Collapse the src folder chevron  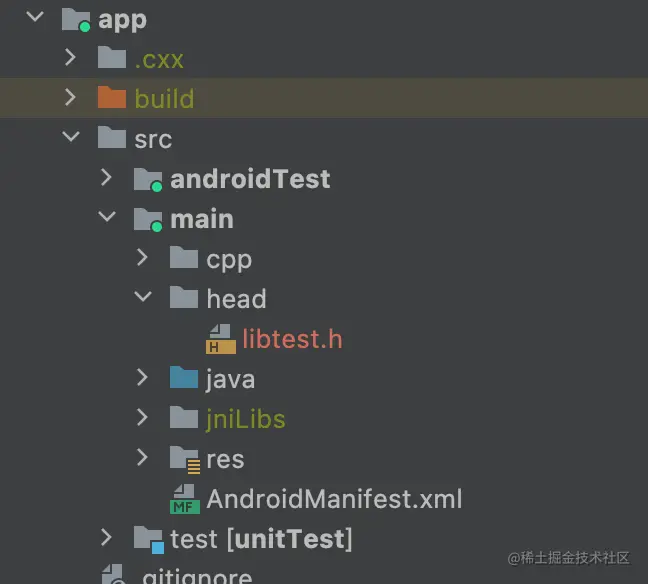[x=71, y=137]
